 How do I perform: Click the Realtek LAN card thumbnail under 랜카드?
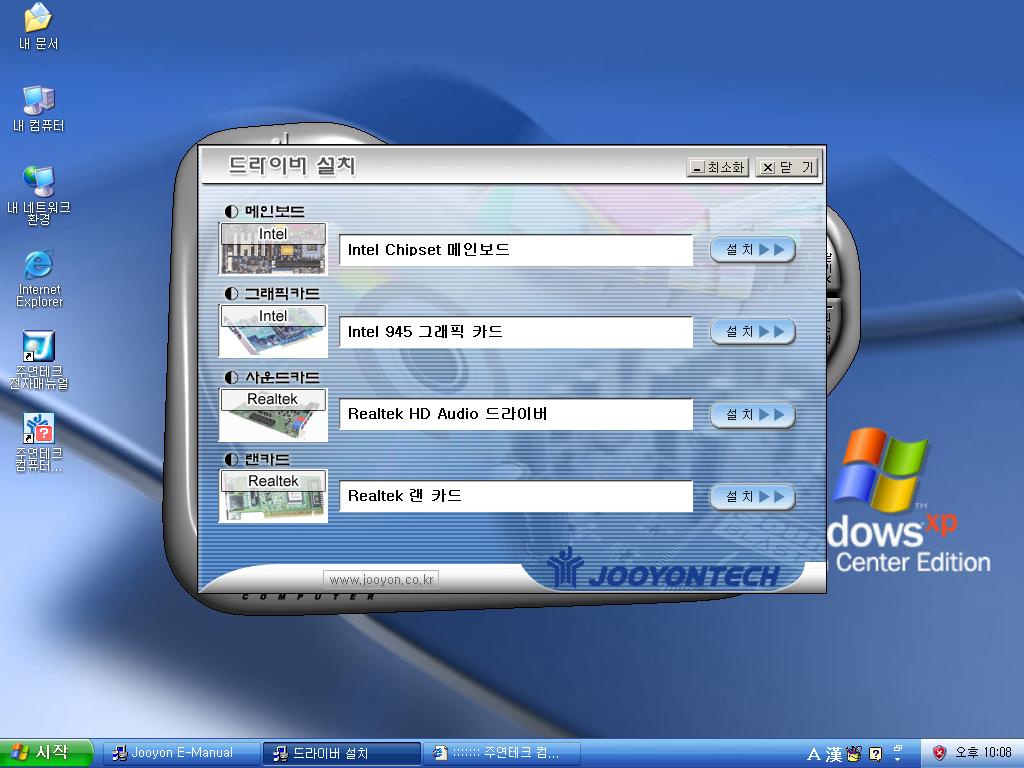tap(273, 496)
